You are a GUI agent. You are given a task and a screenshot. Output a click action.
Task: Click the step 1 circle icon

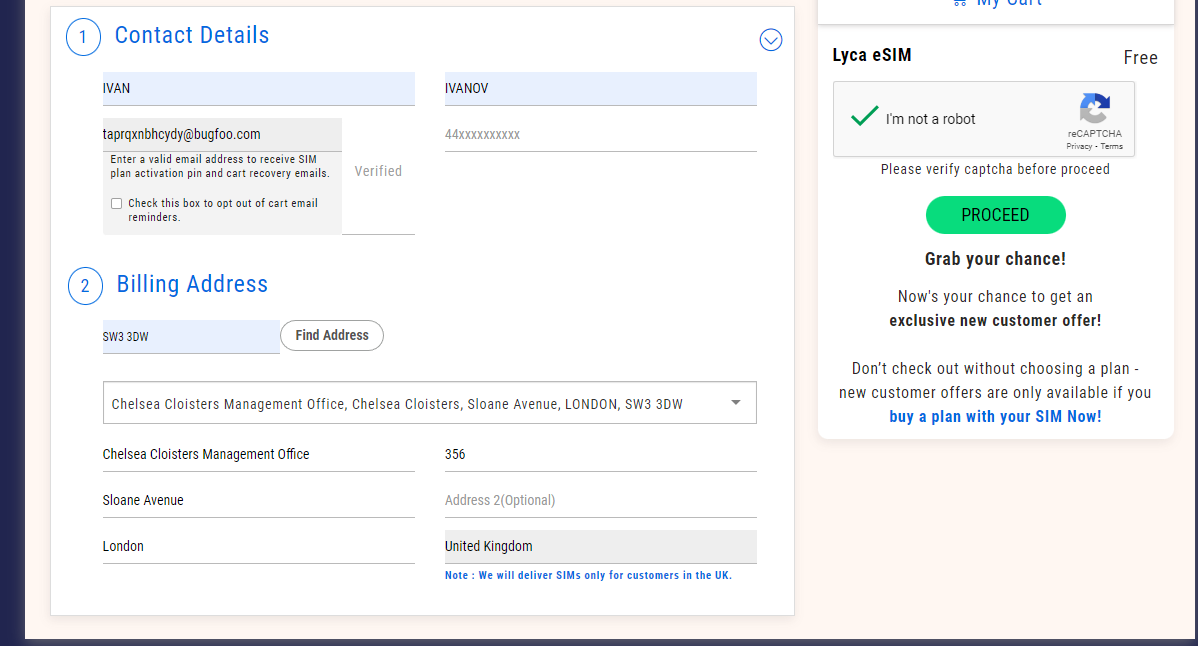(x=83, y=38)
